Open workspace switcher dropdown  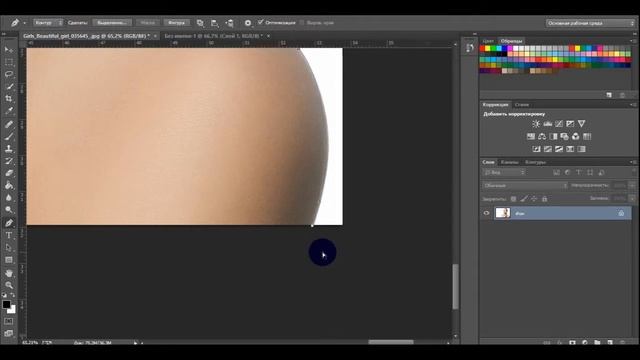point(590,23)
